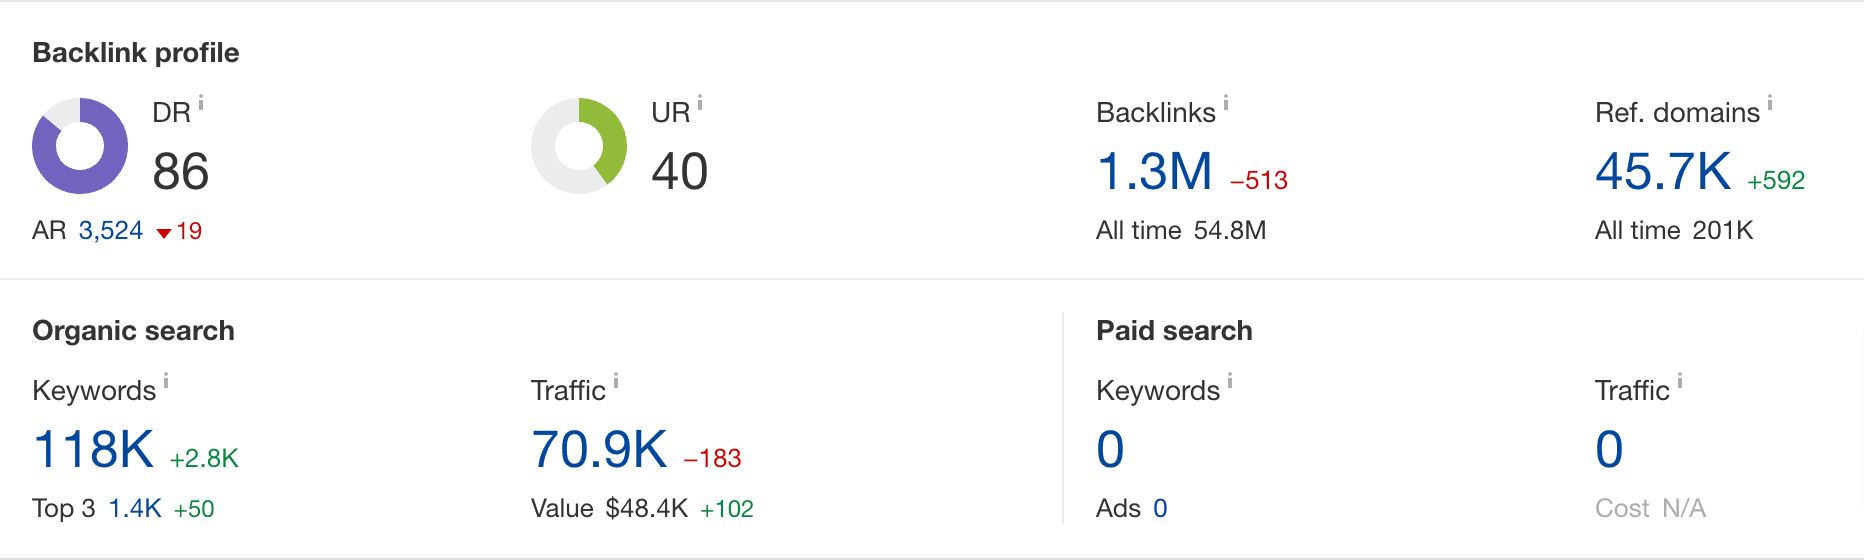Click the paid search Traffic value 0
This screenshot has height=560, width=1864.
[1609, 449]
